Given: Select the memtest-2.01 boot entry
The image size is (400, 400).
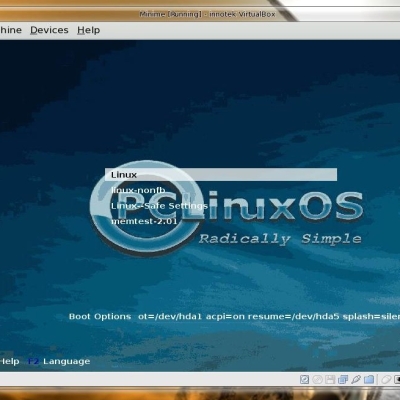Looking at the screenshot, I should click(x=144, y=221).
